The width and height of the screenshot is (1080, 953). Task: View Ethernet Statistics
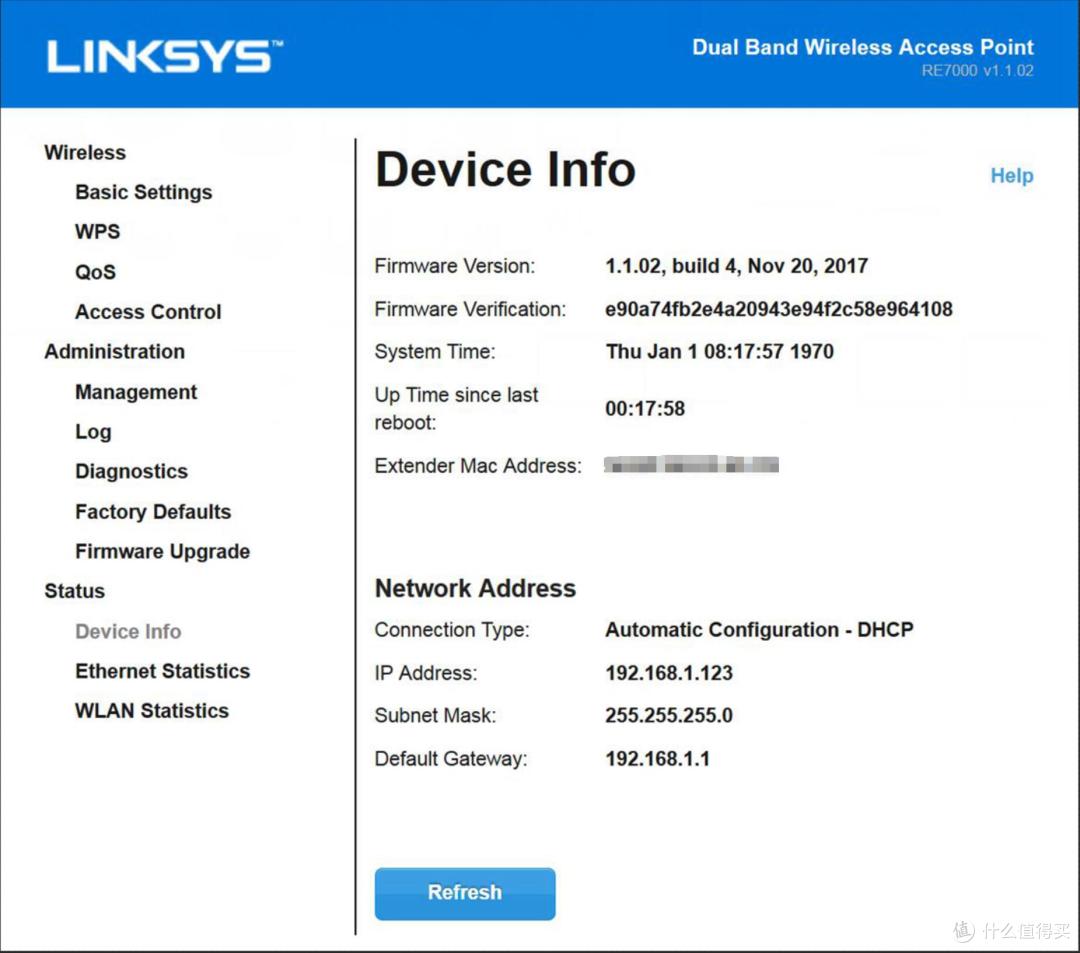click(x=162, y=671)
